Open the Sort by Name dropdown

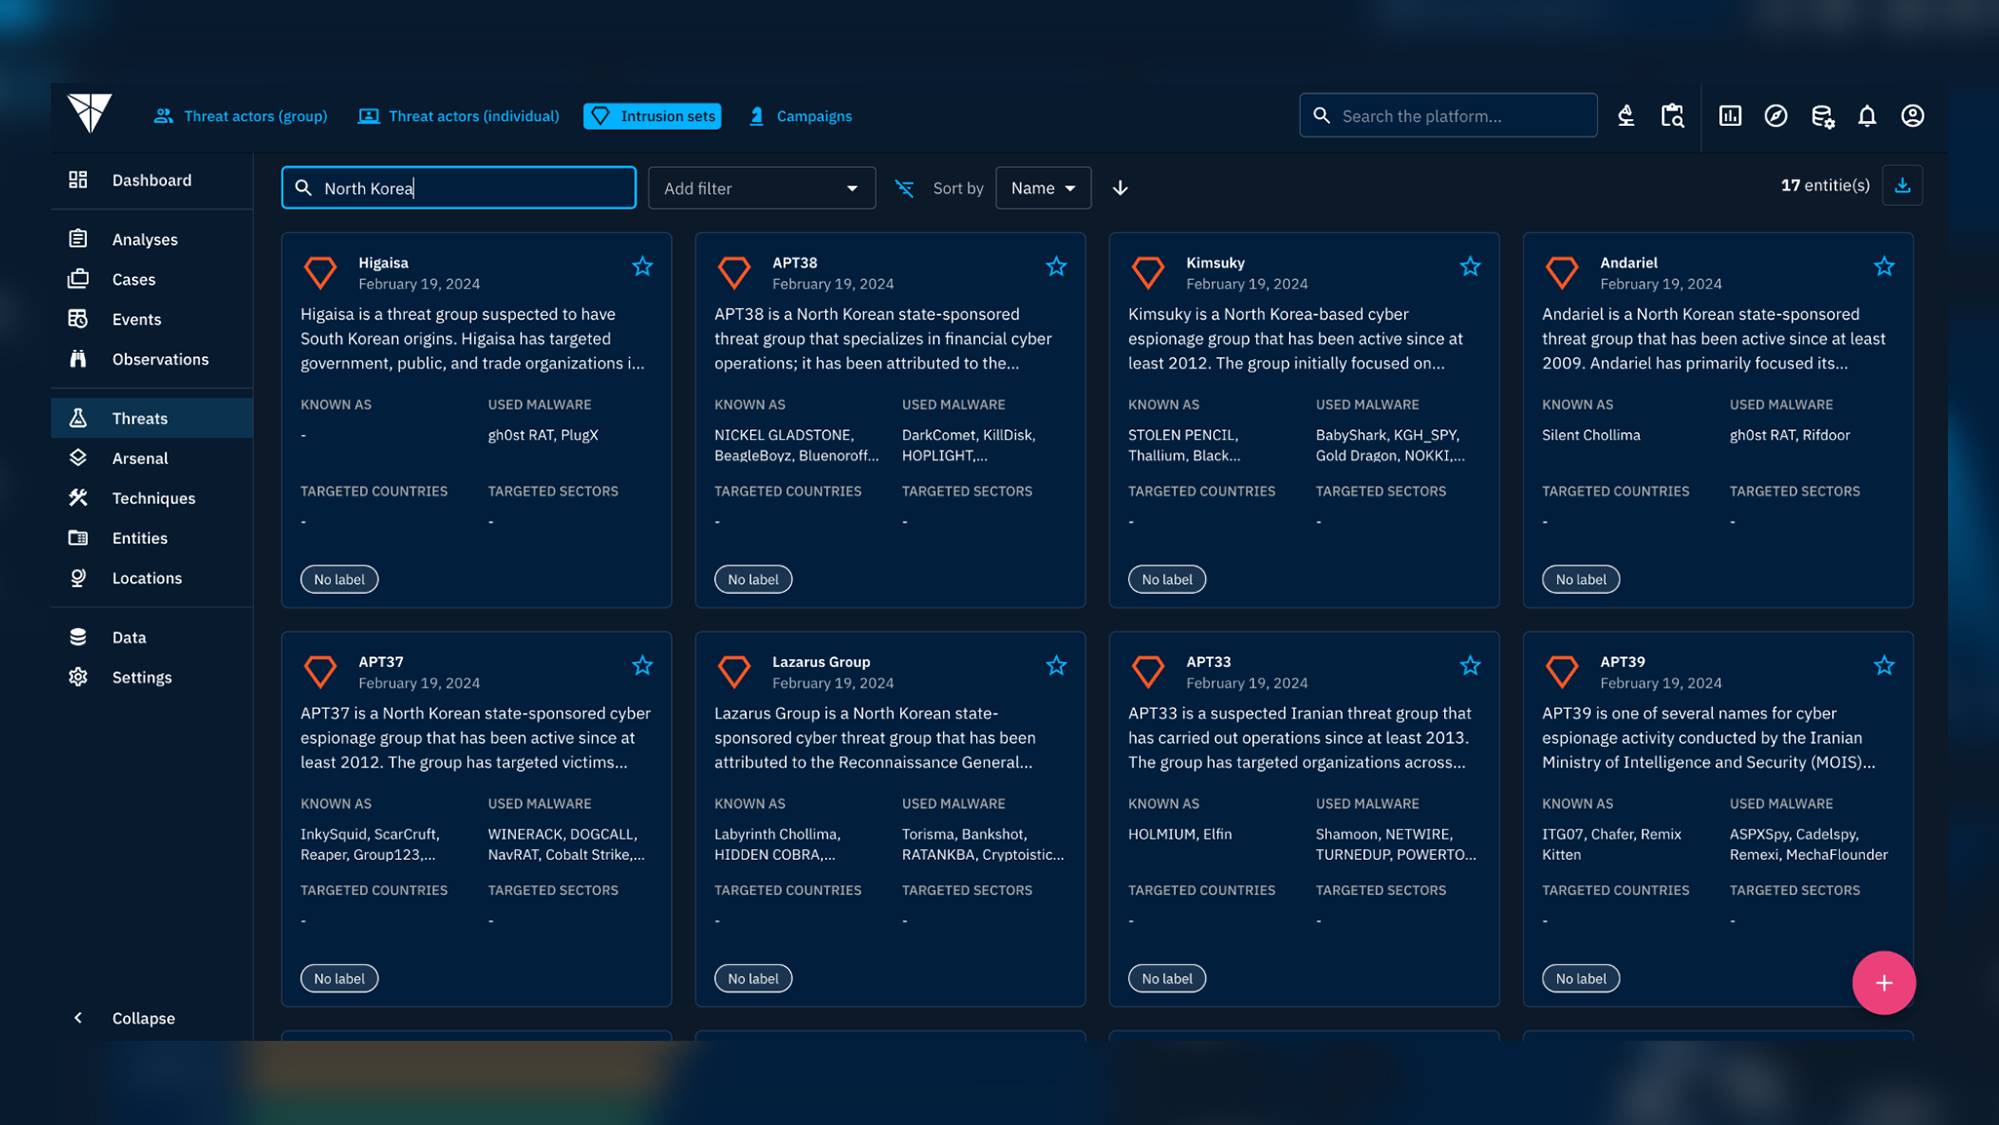click(1042, 188)
